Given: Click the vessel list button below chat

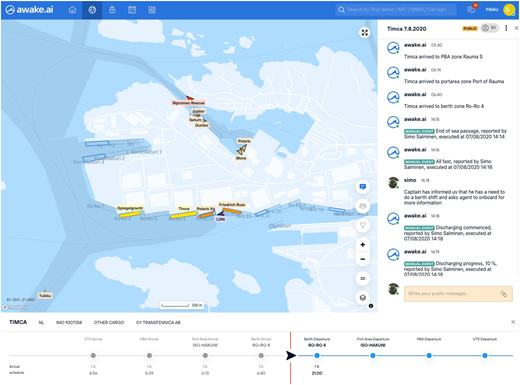Looking at the screenshot, I should [363, 206].
